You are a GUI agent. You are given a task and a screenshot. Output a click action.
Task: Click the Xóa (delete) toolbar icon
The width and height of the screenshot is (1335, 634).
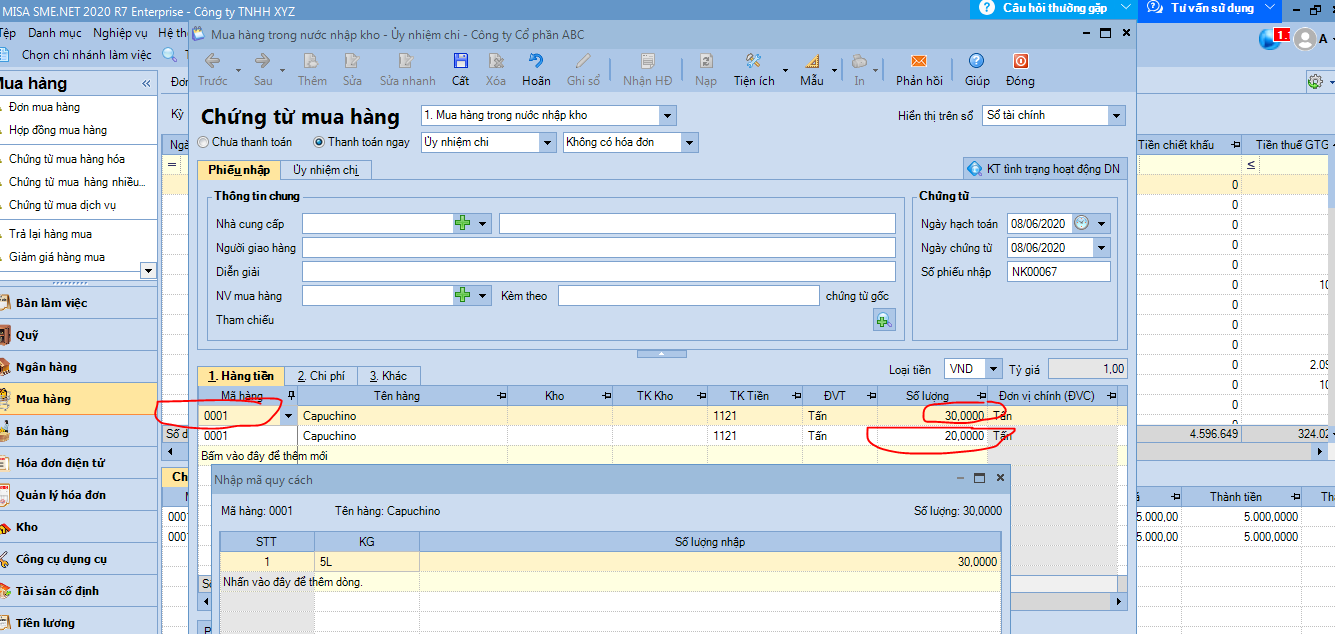(x=496, y=61)
